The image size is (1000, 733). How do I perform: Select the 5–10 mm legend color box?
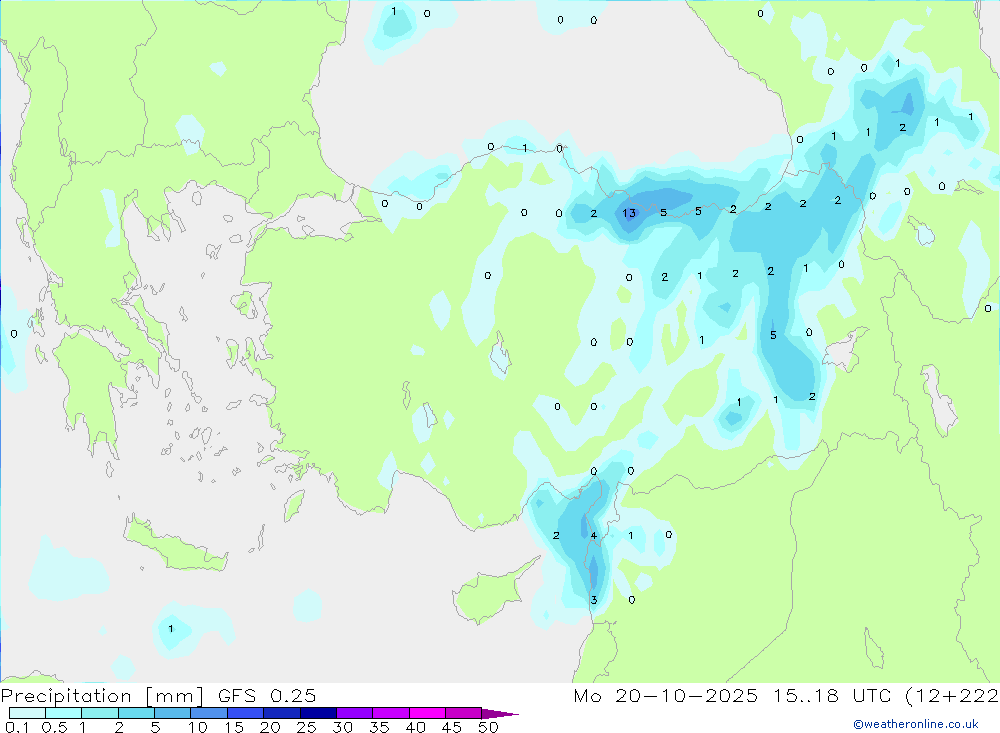pyautogui.click(x=173, y=713)
